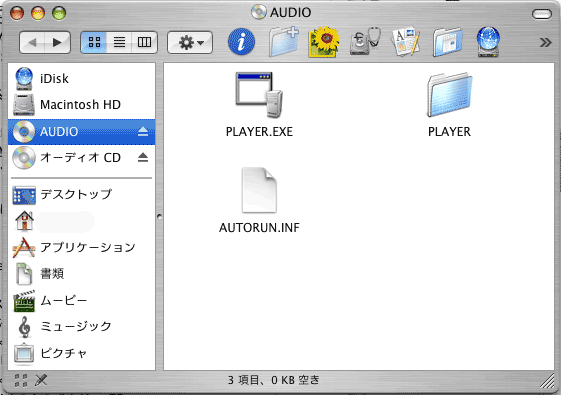The height and width of the screenshot is (395, 561).
Task: Open the blue folder icon in toolbar
Action: 448,42
